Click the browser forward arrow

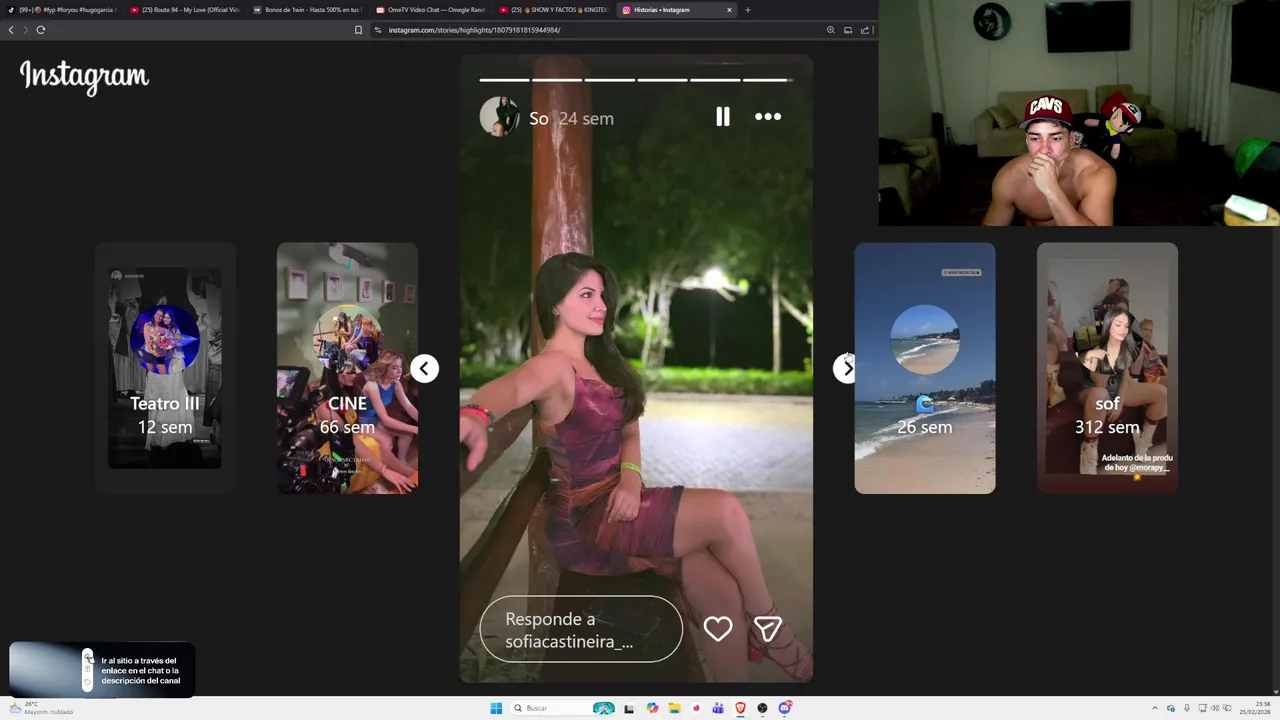pyautogui.click(x=25, y=30)
